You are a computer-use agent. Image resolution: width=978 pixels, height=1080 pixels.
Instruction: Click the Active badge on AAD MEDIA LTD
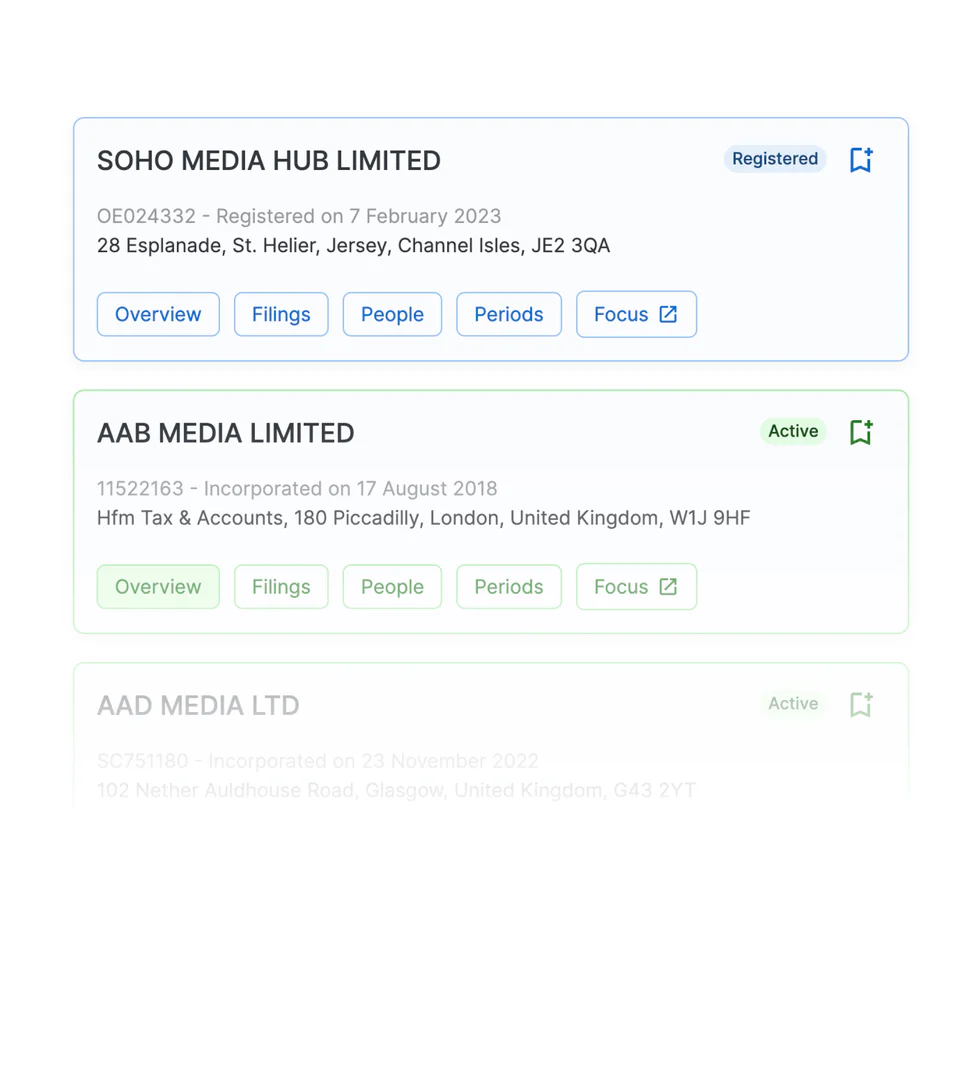pyautogui.click(x=792, y=703)
